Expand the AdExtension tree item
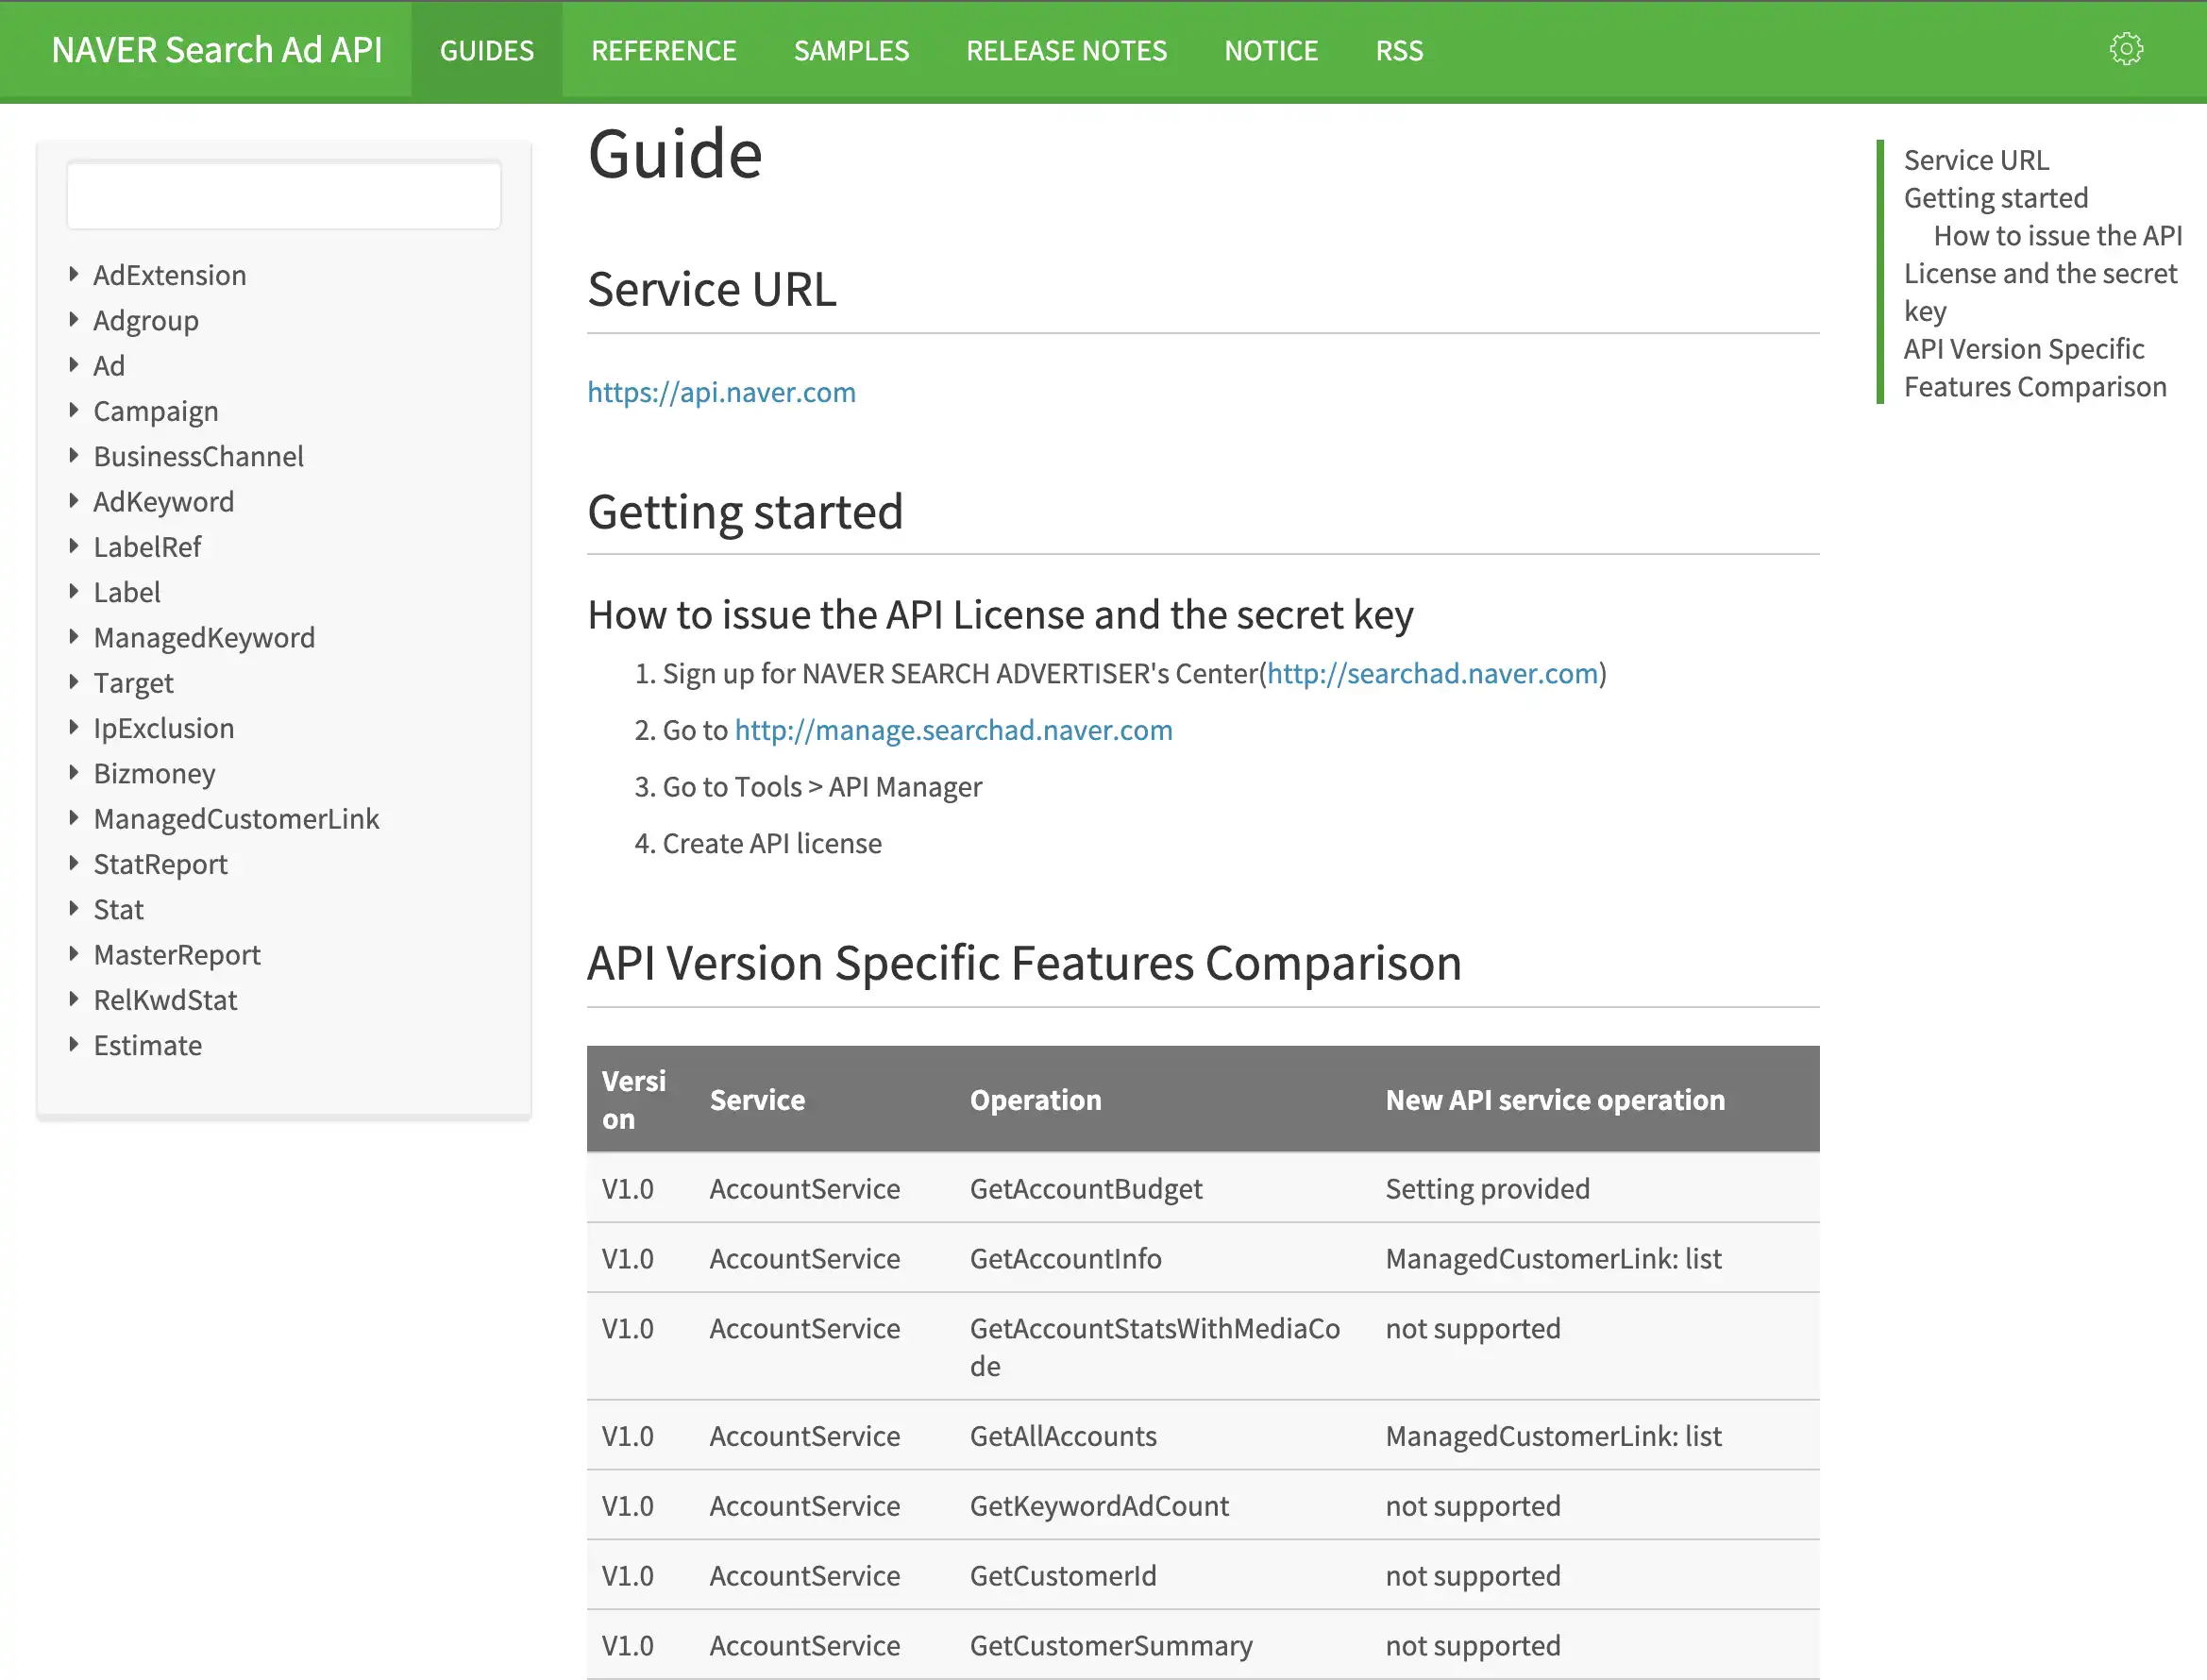This screenshot has width=2207, height=1680. [x=74, y=274]
